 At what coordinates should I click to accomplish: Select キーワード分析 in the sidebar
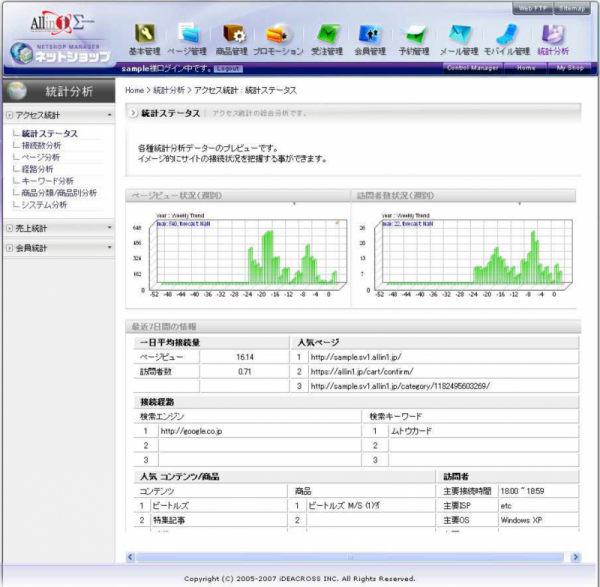pyautogui.click(x=47, y=181)
